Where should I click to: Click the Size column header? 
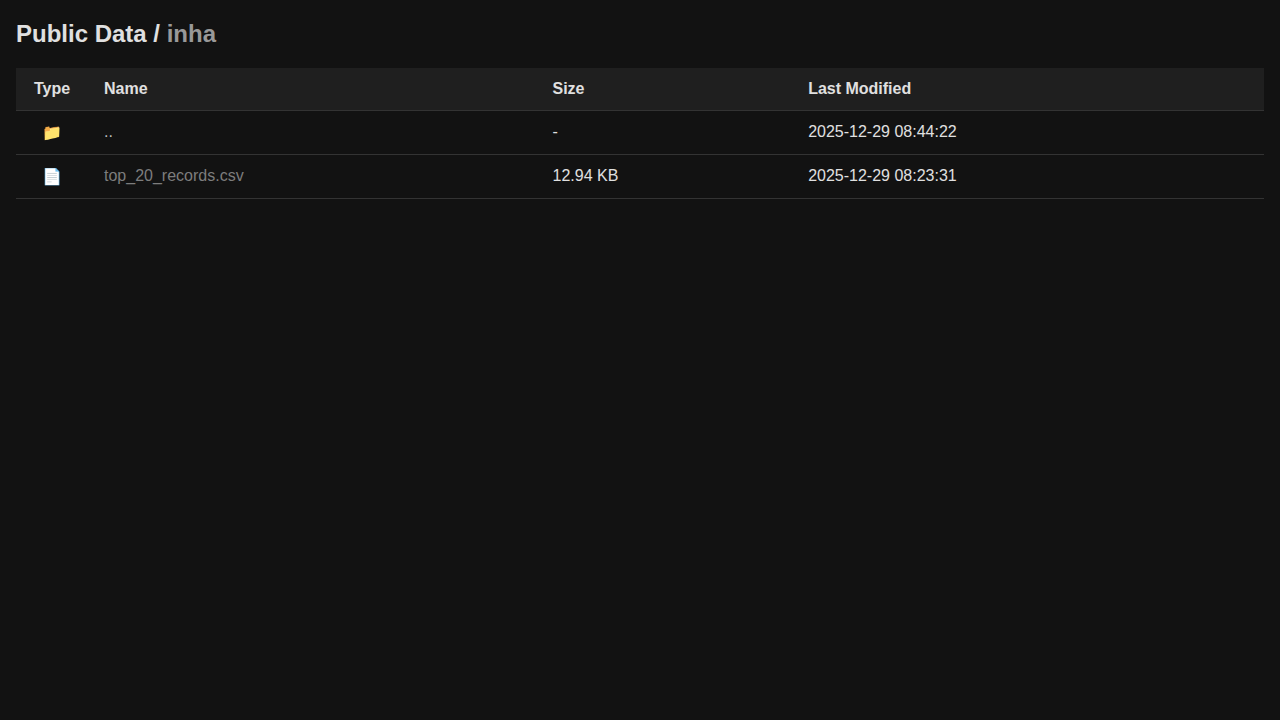(568, 89)
